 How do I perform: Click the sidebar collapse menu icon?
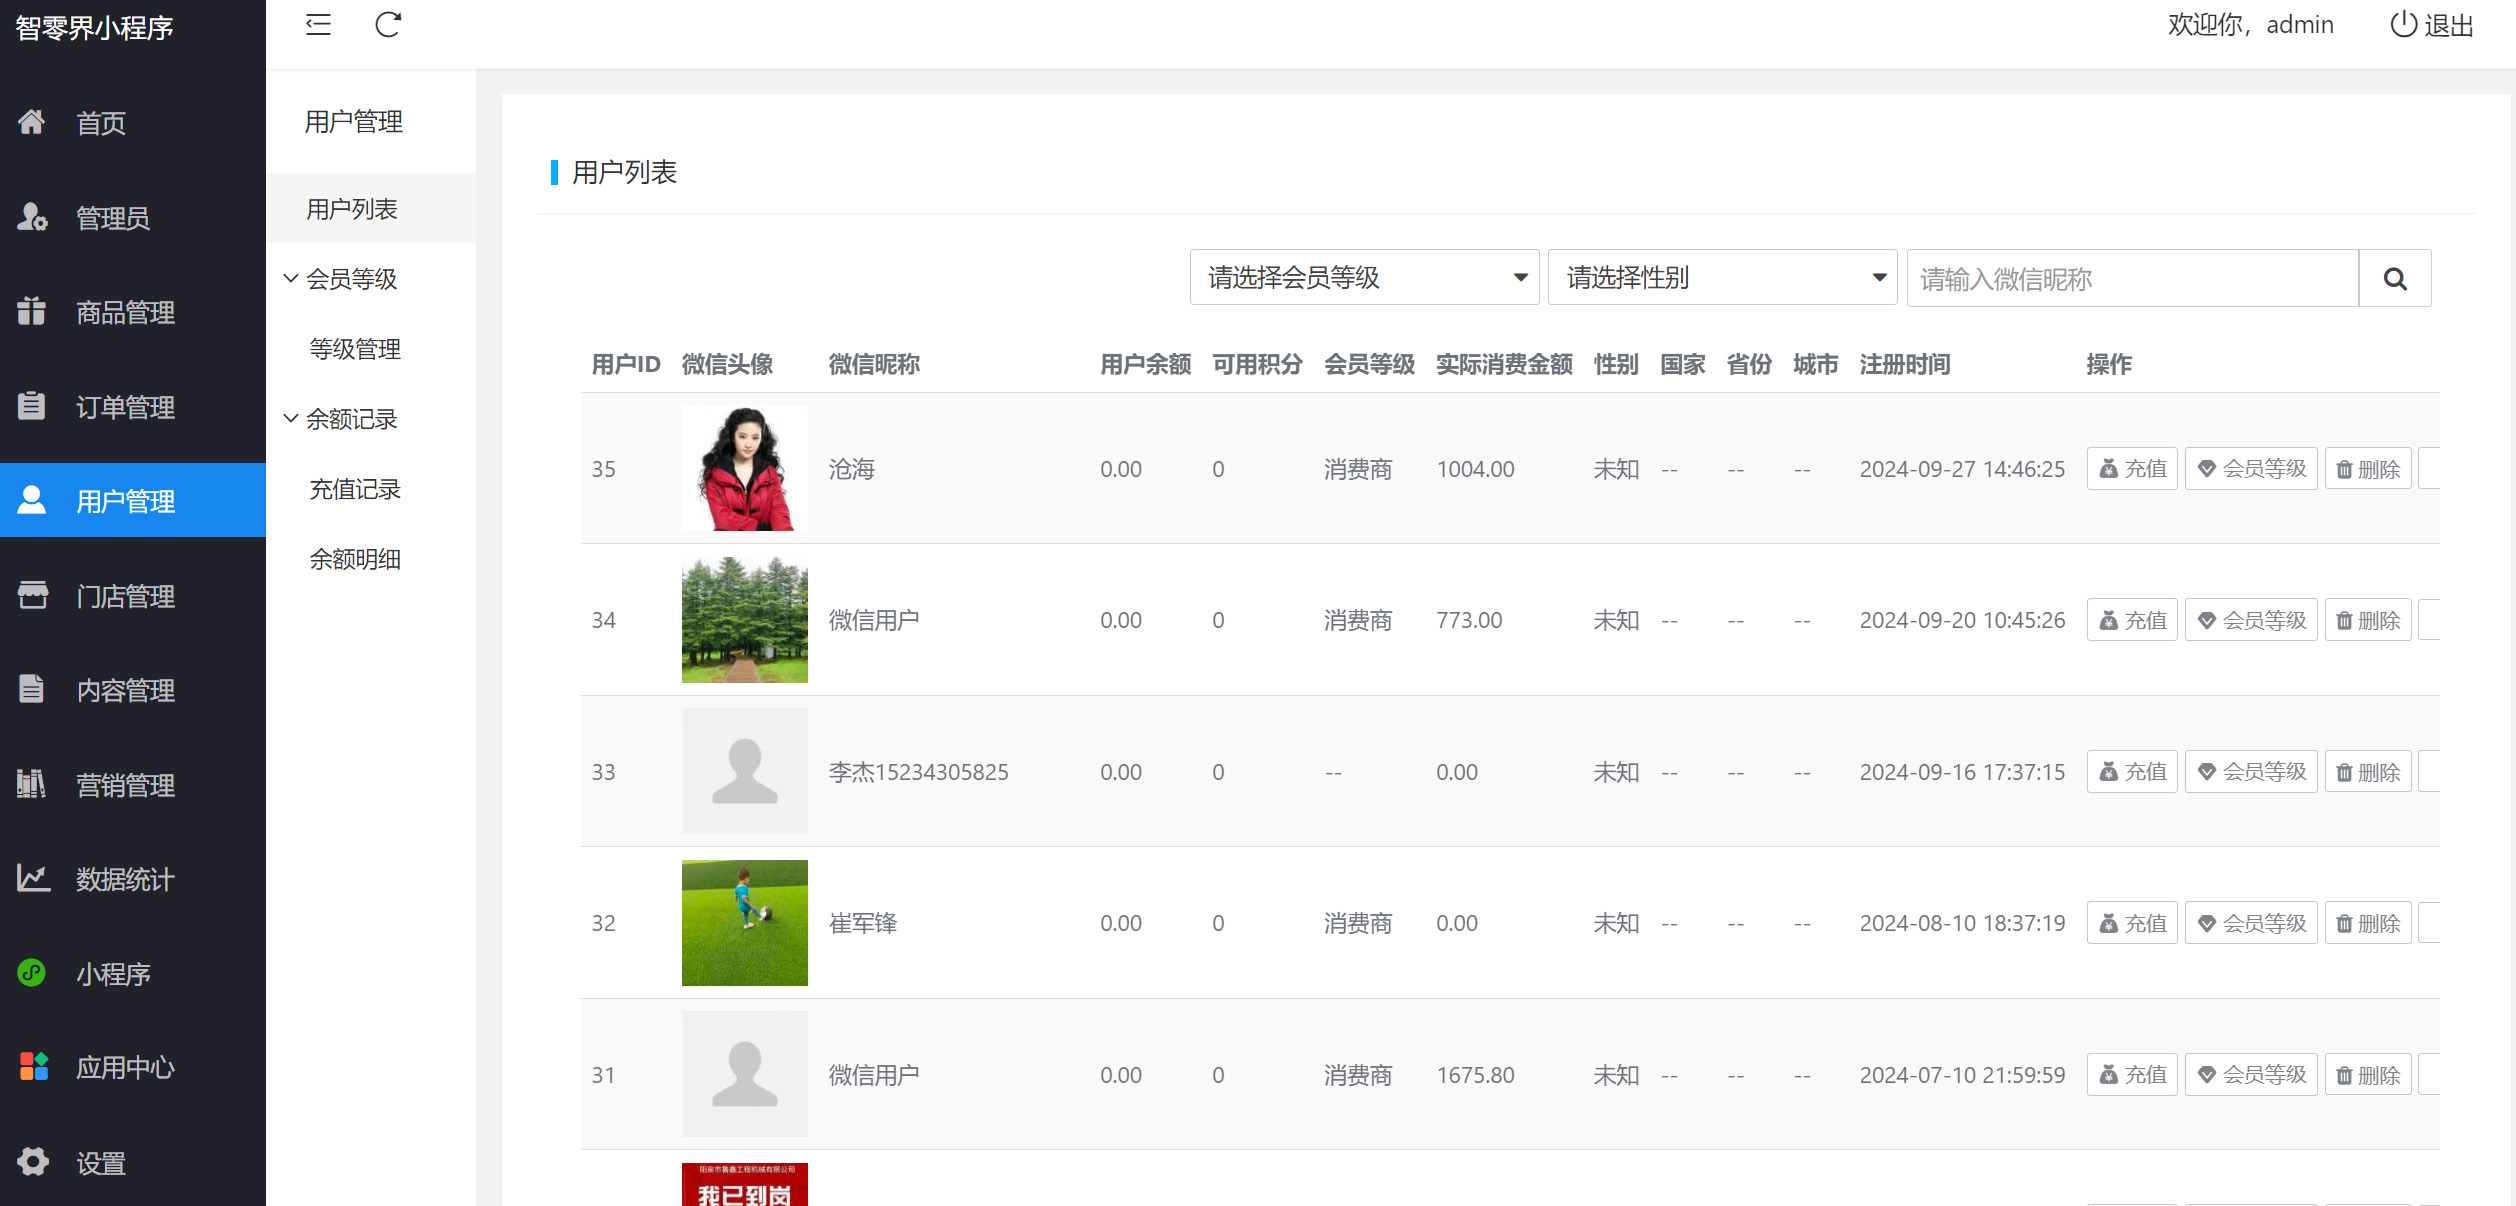point(318,25)
